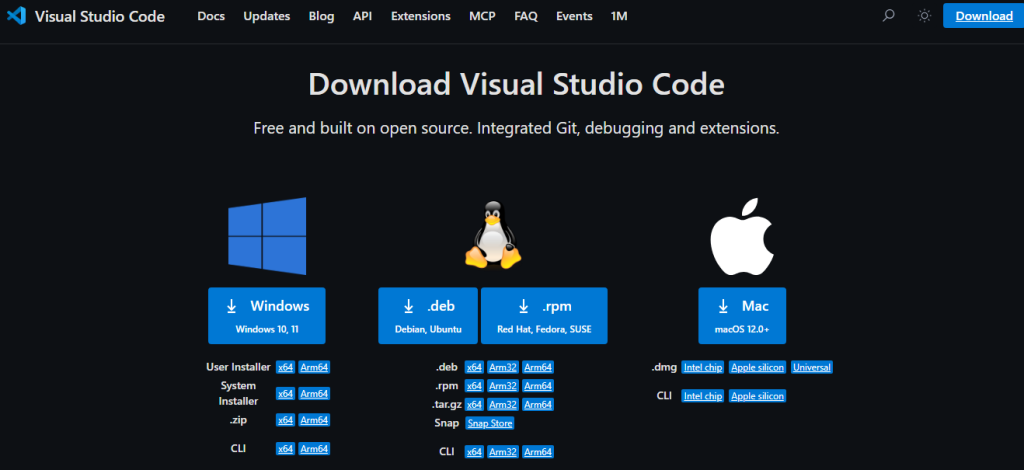This screenshot has width=1024, height=470.
Task: Choose Arm32 for Linux .tar.gz download
Action: 503,404
